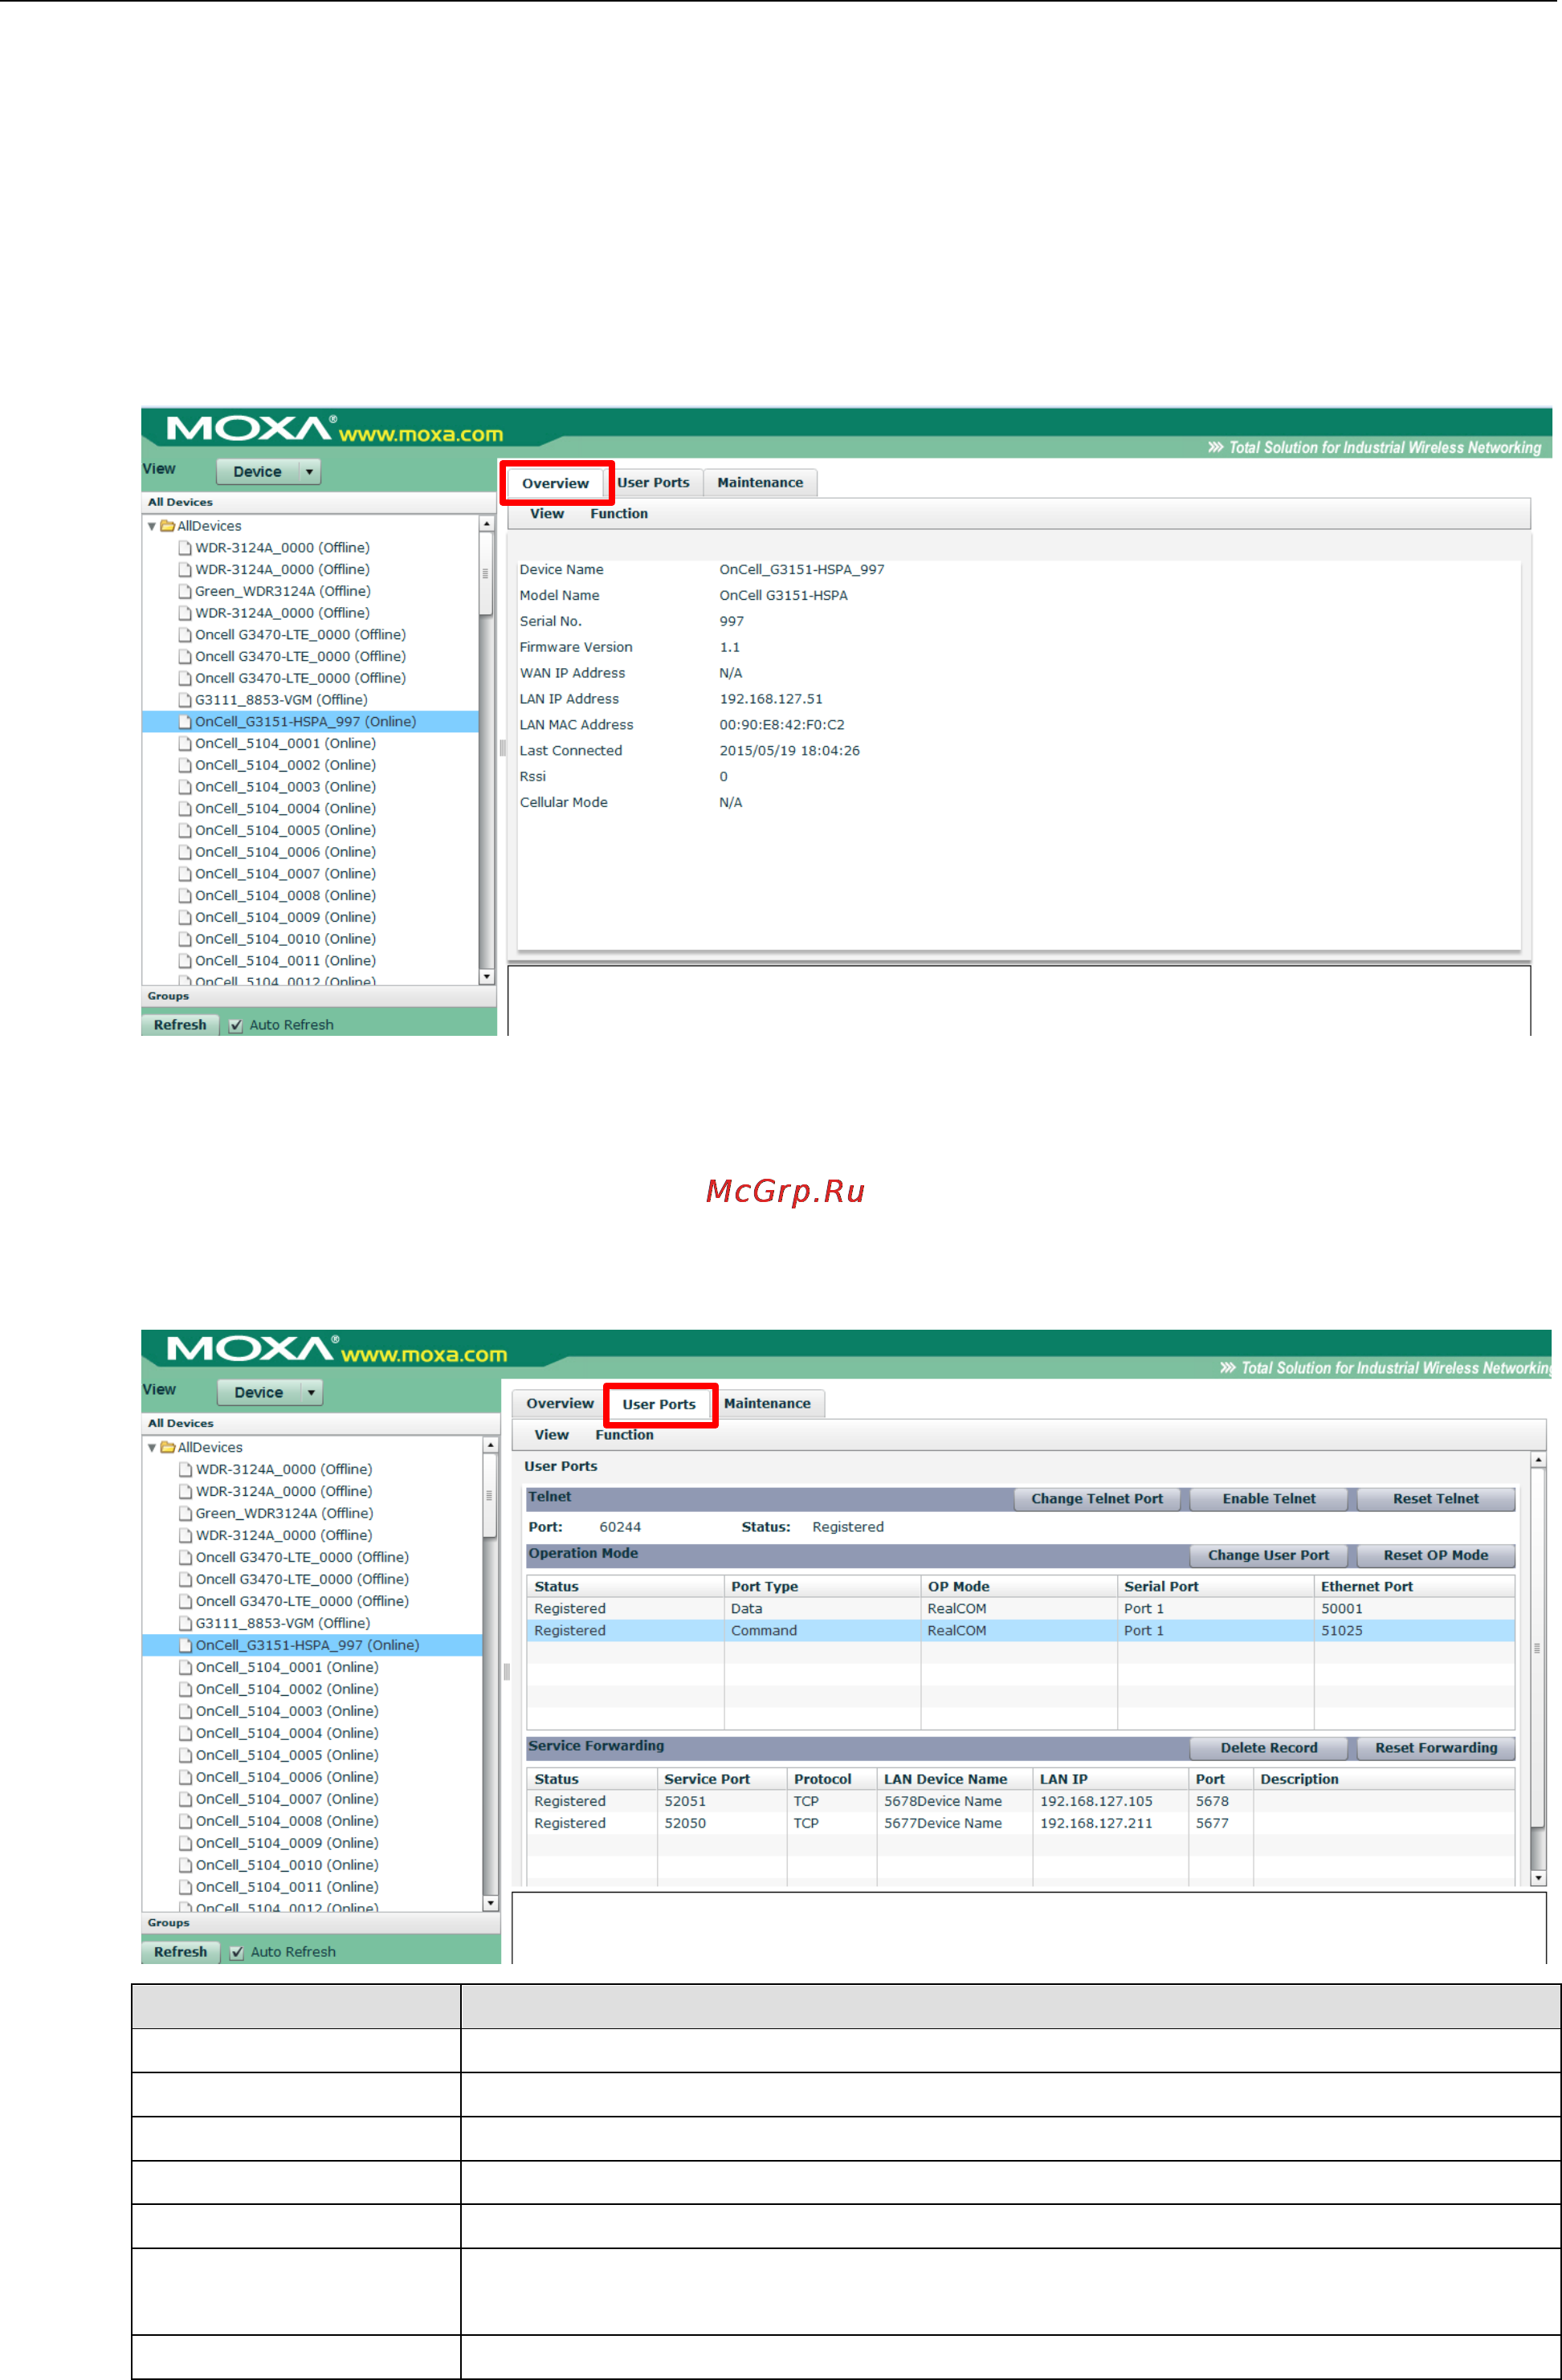This screenshot has height=2380, width=1562.
Task: Select OnCell_G3151-HSPA_997 in upper device tree
Action: click(310, 722)
